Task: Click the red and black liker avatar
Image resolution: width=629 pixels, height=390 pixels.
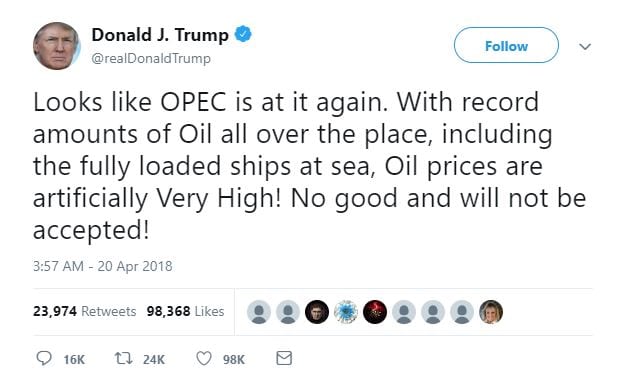Action: tap(375, 312)
